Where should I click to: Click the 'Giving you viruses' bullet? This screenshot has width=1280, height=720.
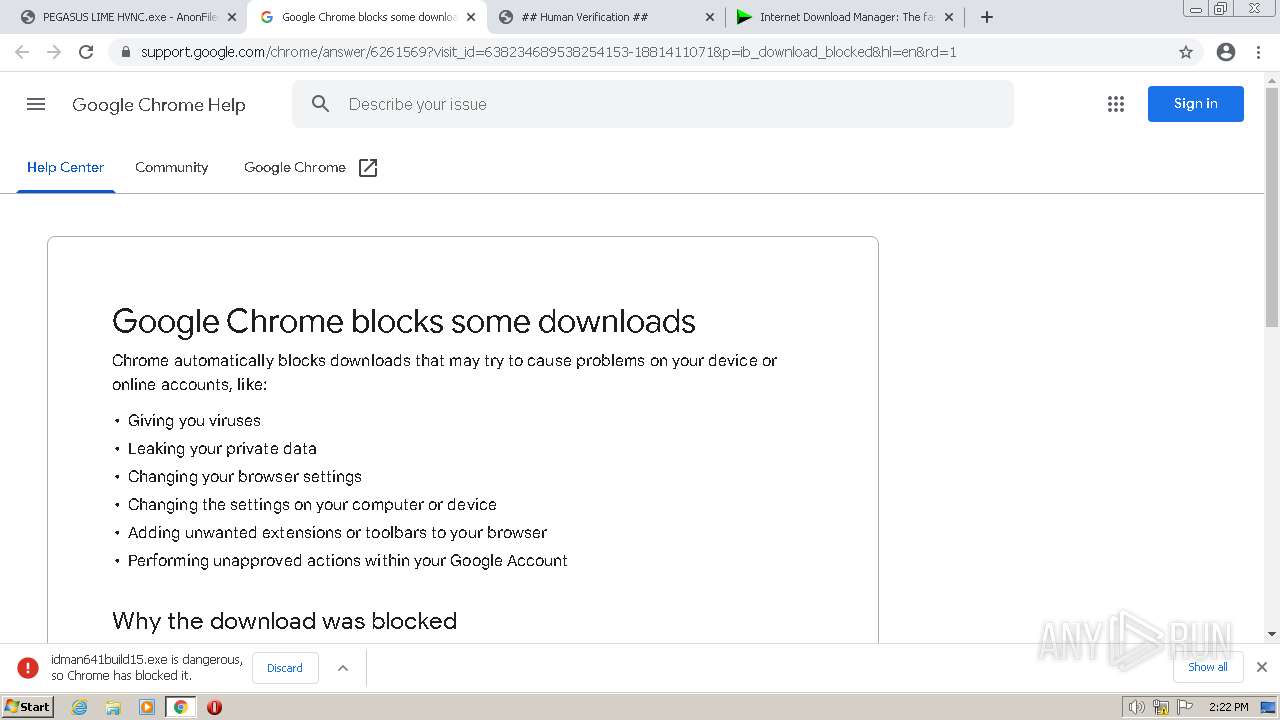click(194, 421)
